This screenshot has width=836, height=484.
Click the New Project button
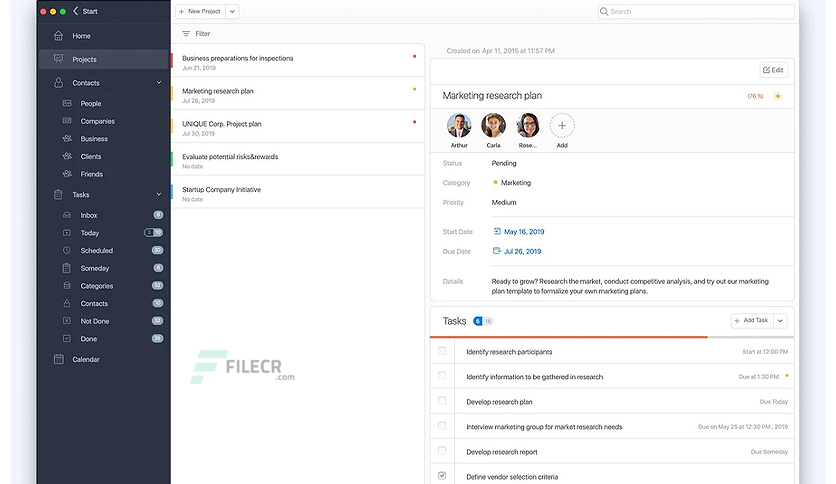point(200,11)
